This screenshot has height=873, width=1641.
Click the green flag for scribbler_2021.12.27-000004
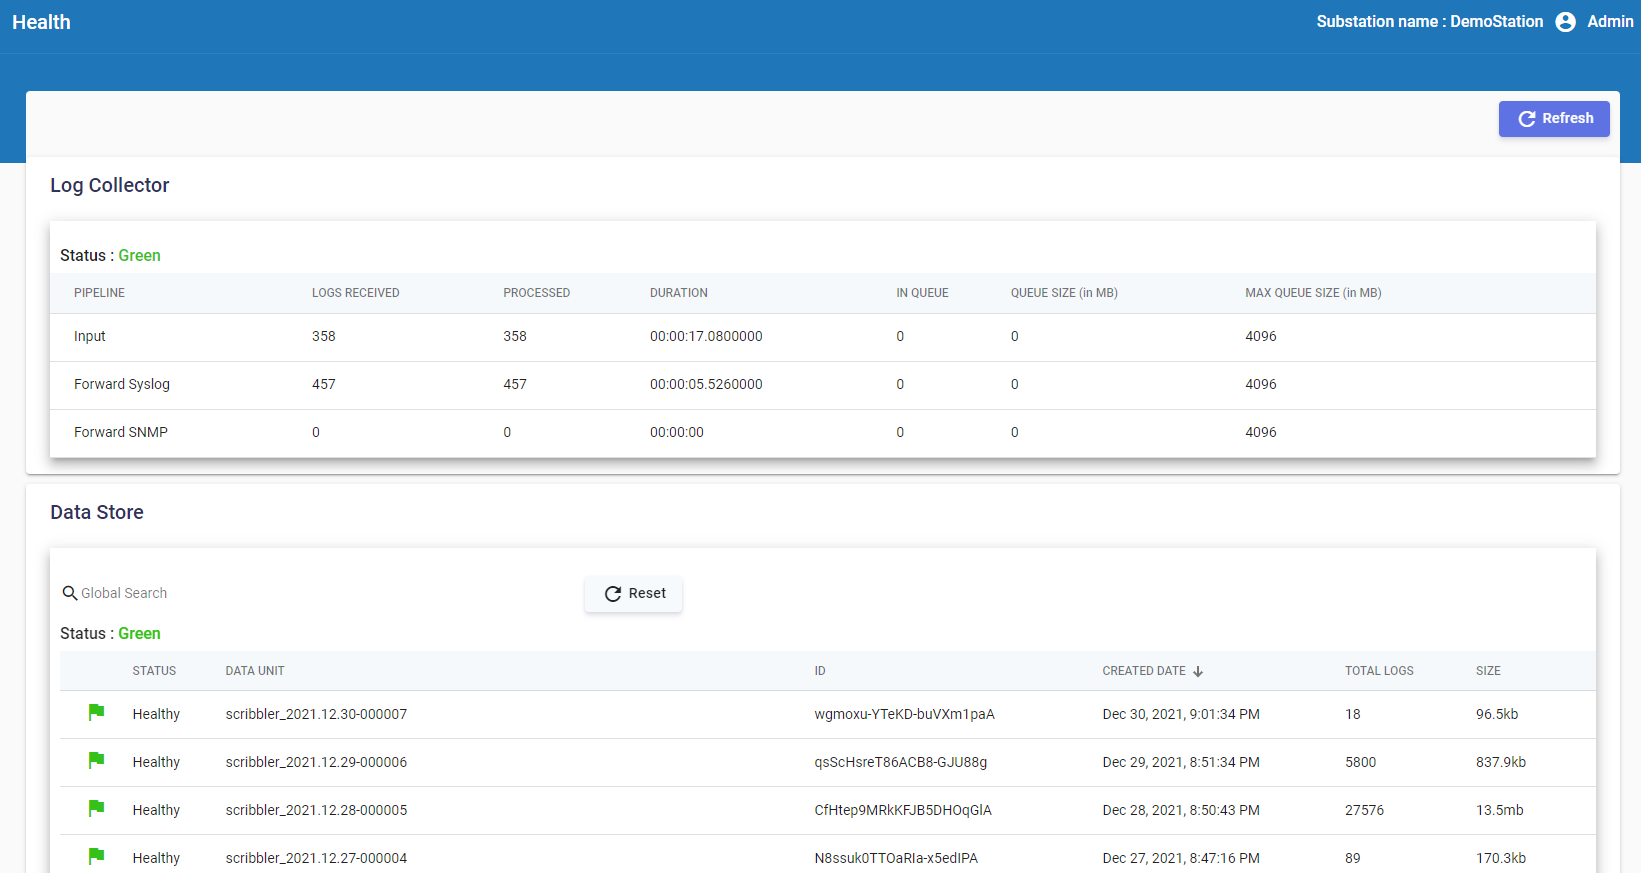[96, 856]
